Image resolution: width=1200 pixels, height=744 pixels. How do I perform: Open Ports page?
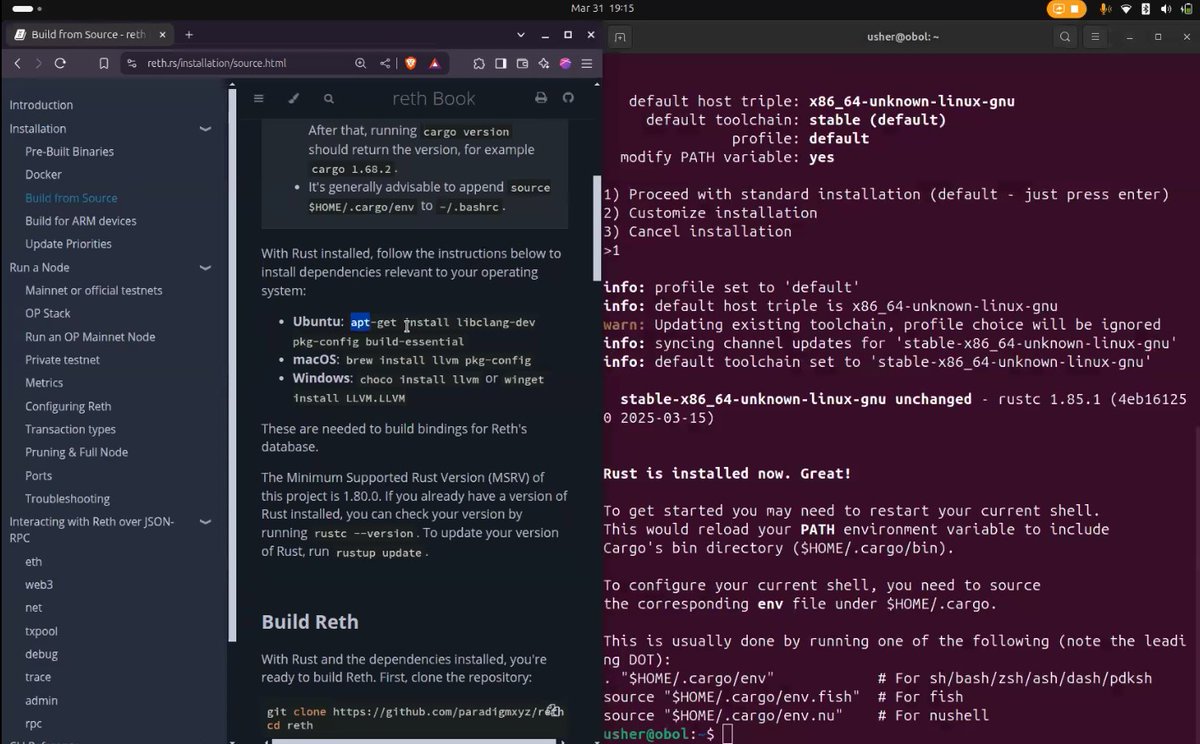point(38,476)
